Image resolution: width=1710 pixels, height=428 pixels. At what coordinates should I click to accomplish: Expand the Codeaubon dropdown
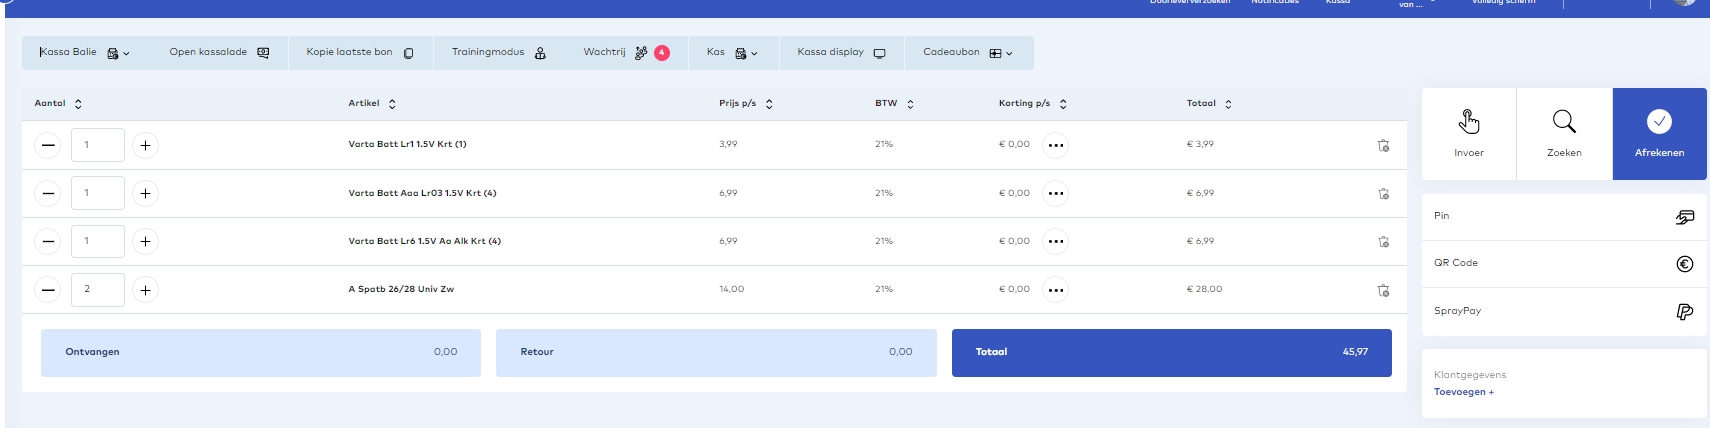click(x=967, y=53)
